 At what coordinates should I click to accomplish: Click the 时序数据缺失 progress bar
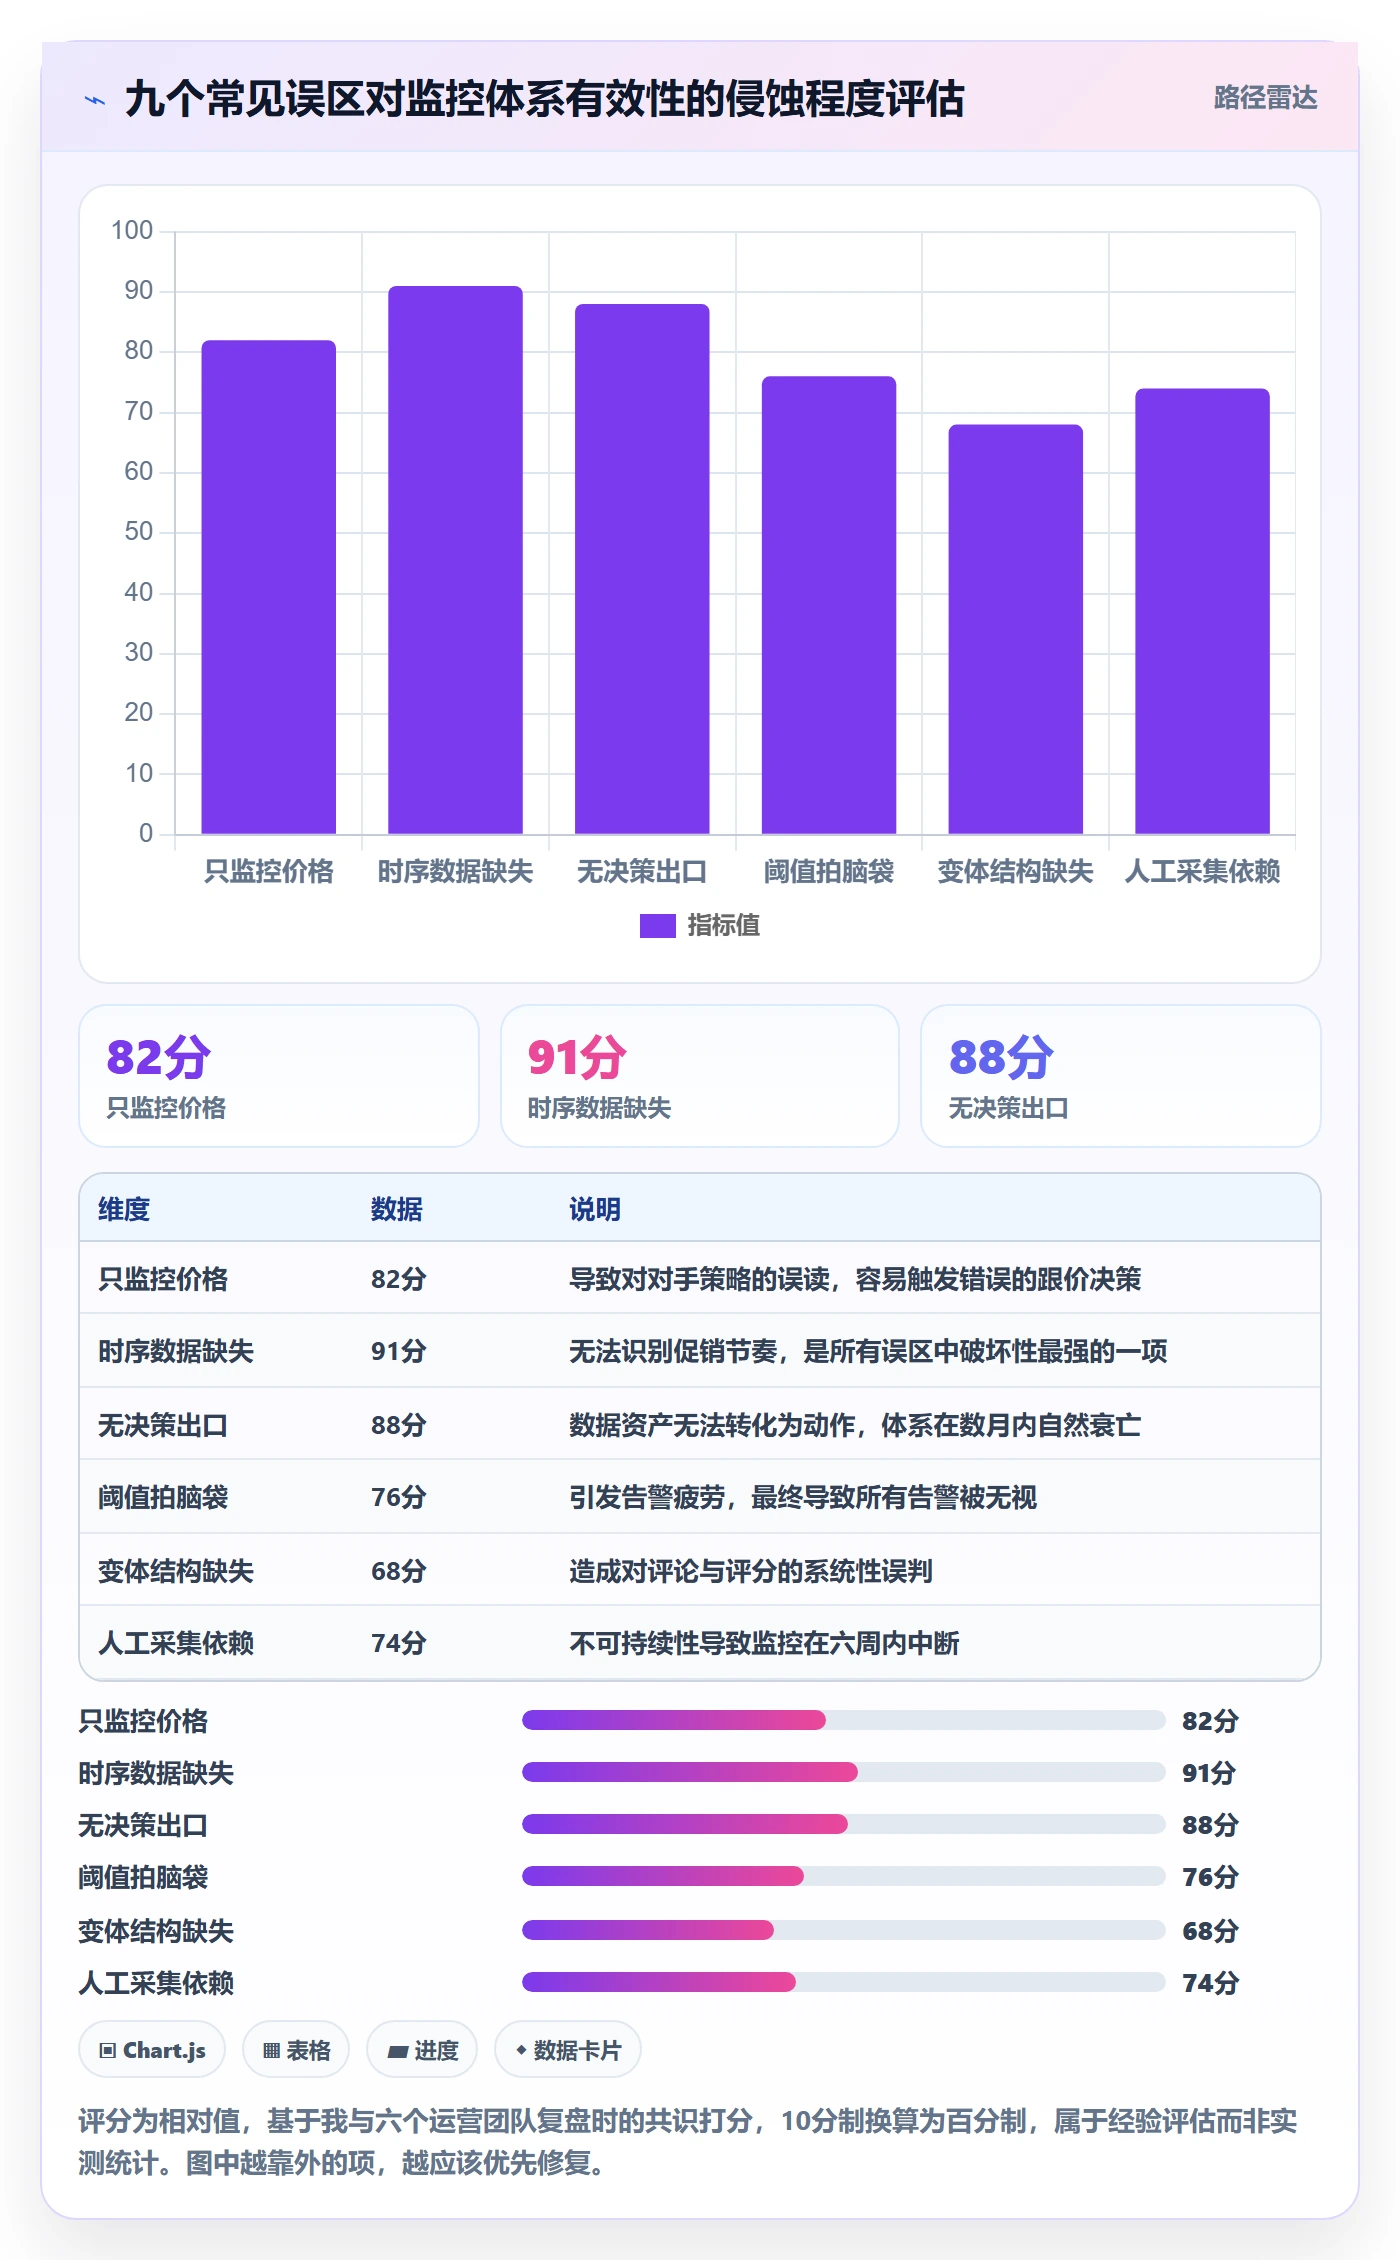coord(844,1772)
